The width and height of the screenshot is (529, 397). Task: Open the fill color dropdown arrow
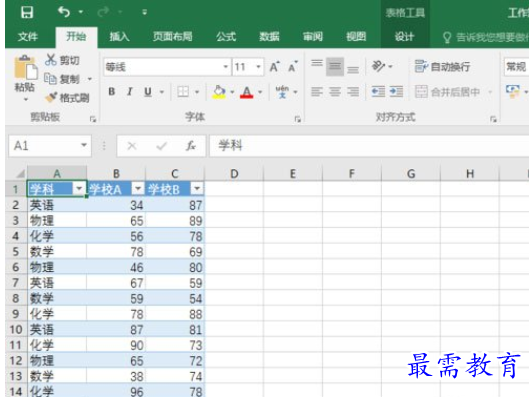[x=232, y=92]
